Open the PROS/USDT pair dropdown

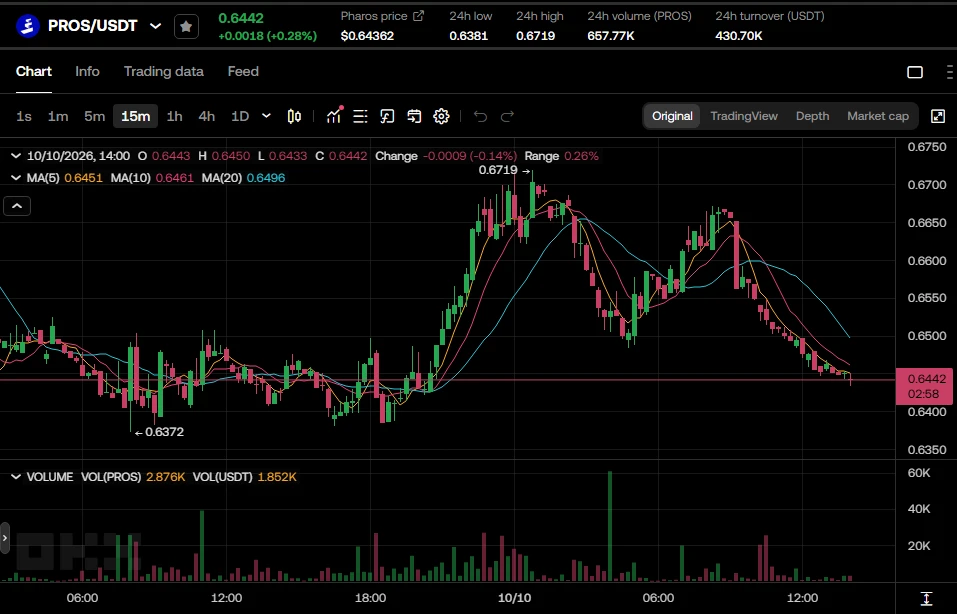(156, 26)
